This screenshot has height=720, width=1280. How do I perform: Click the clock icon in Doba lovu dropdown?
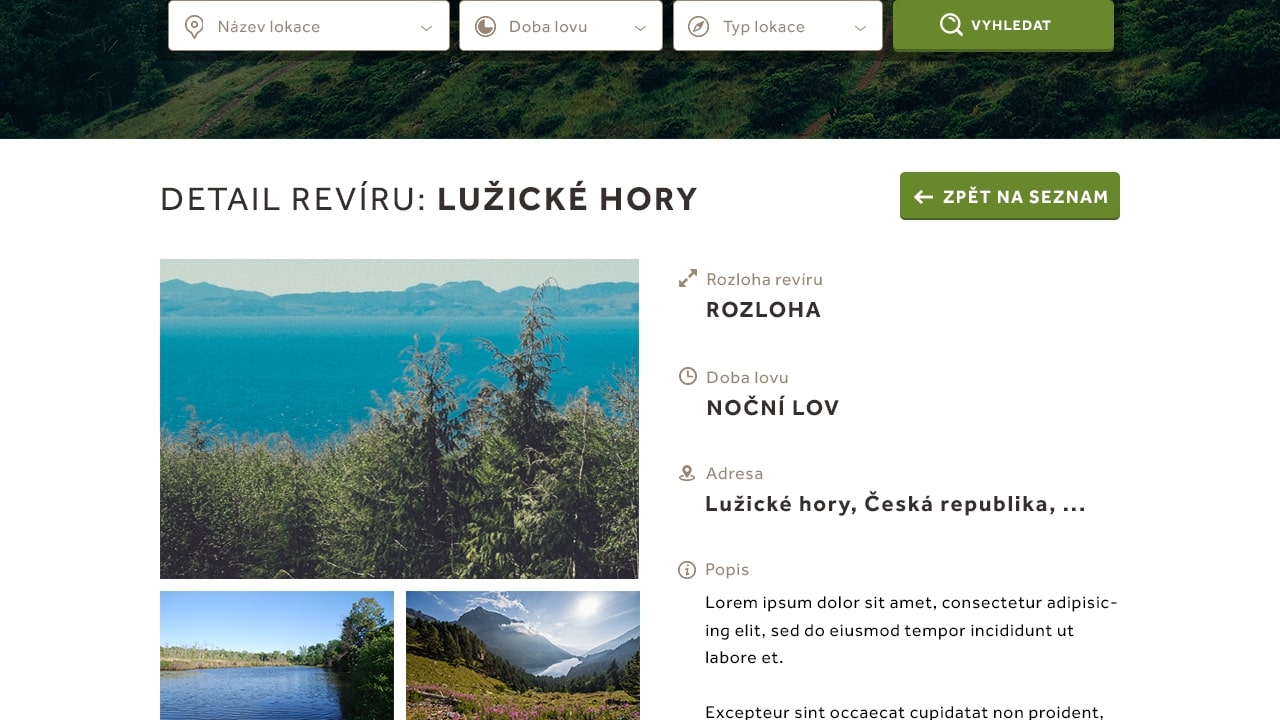pos(486,27)
